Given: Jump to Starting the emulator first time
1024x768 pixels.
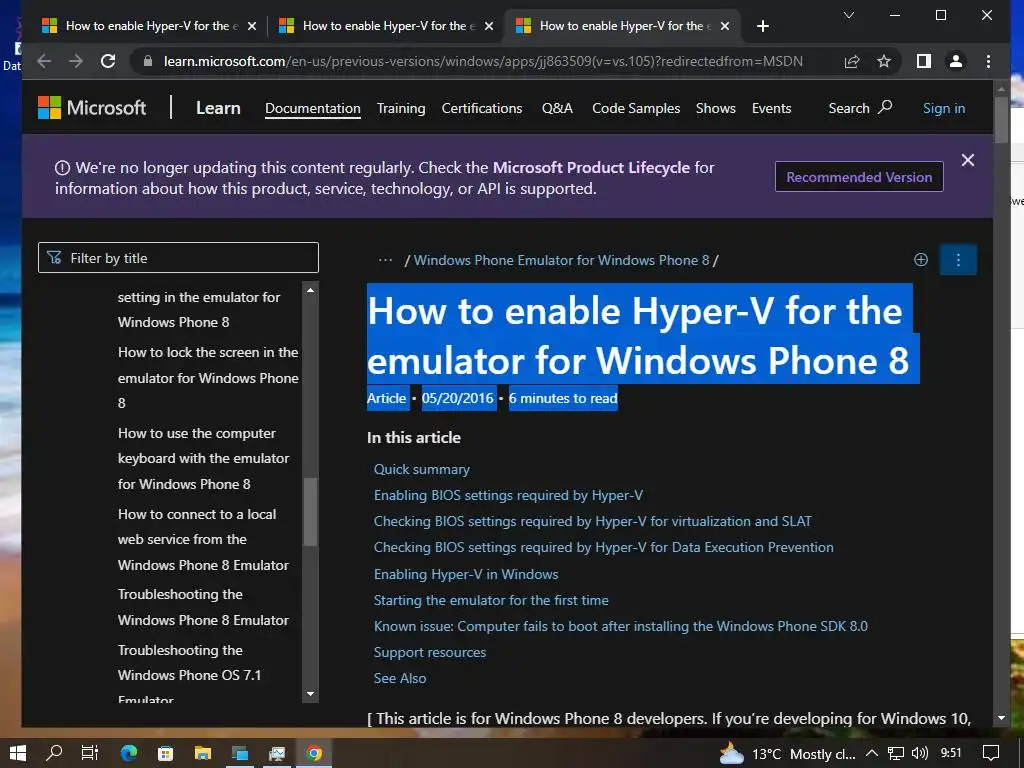Looking at the screenshot, I should 491,600.
